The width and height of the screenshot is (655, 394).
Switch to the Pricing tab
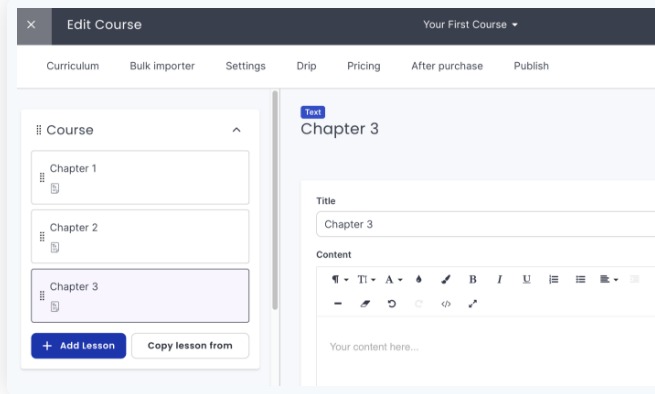(363, 66)
